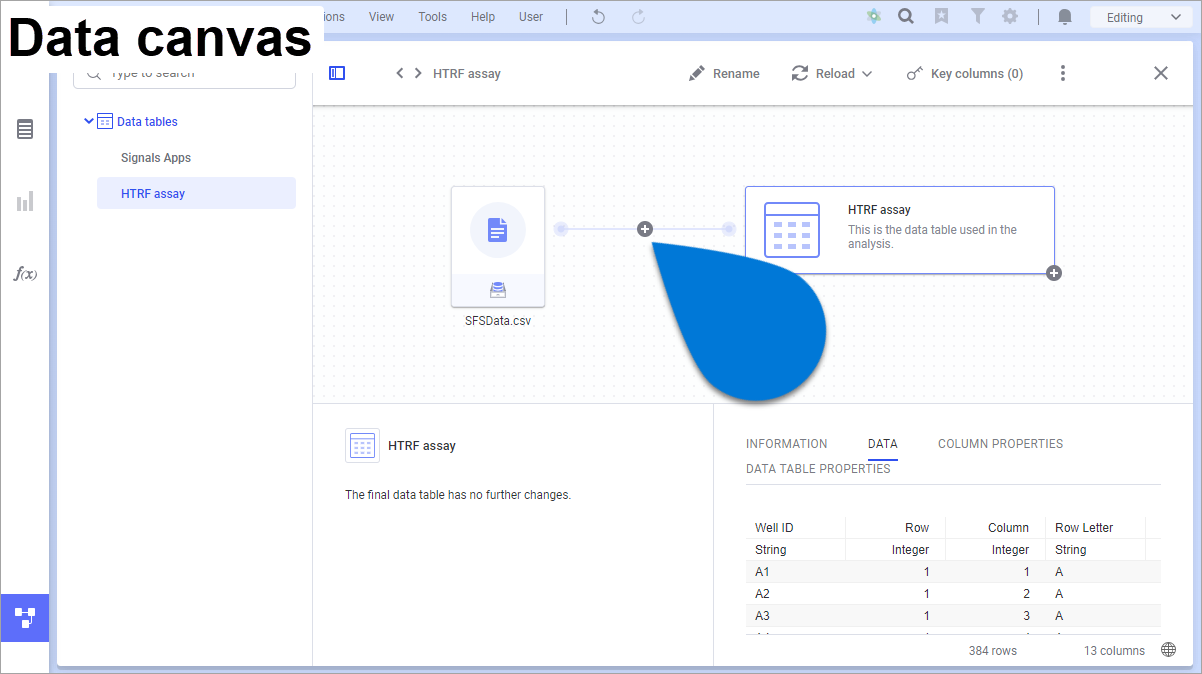Select the HTRF assay data table

coord(196,193)
